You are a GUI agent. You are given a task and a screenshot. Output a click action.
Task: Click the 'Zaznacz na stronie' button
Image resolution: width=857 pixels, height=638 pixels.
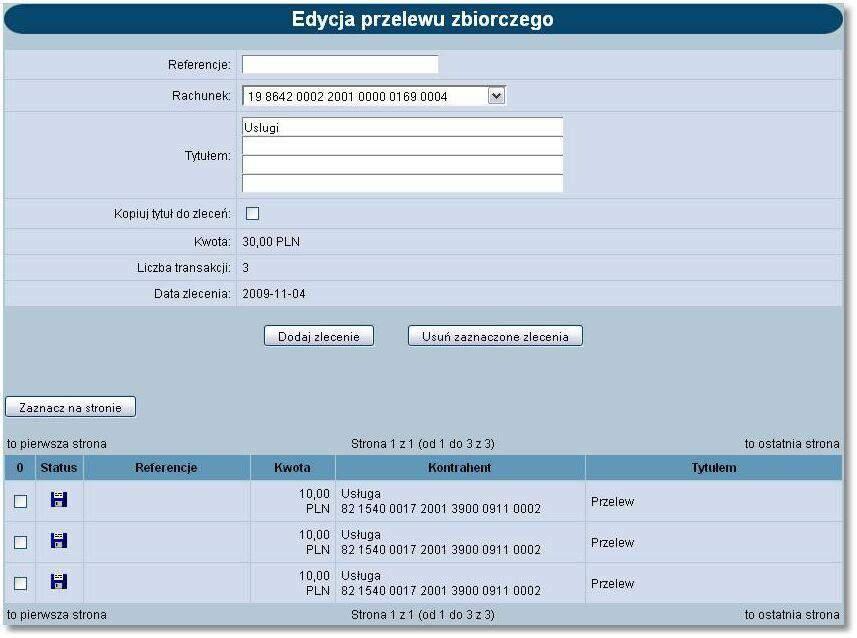click(x=71, y=407)
